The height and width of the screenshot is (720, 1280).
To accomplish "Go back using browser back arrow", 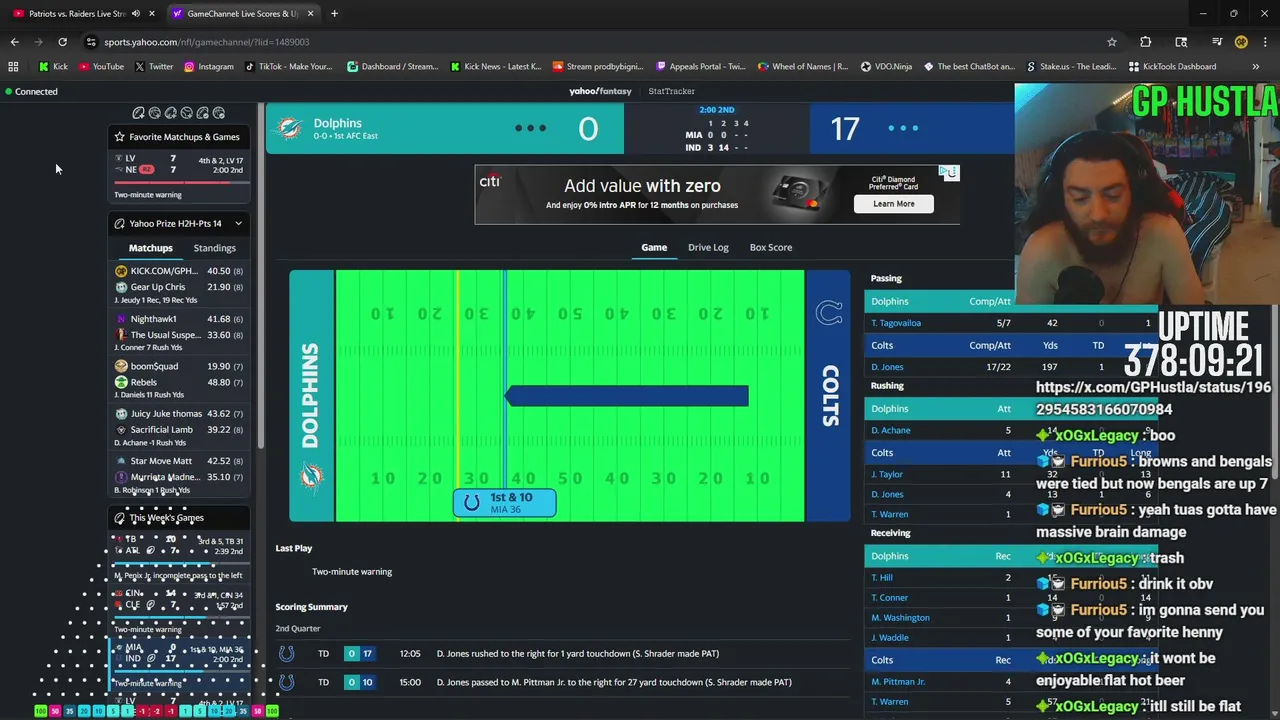I will [x=14, y=42].
